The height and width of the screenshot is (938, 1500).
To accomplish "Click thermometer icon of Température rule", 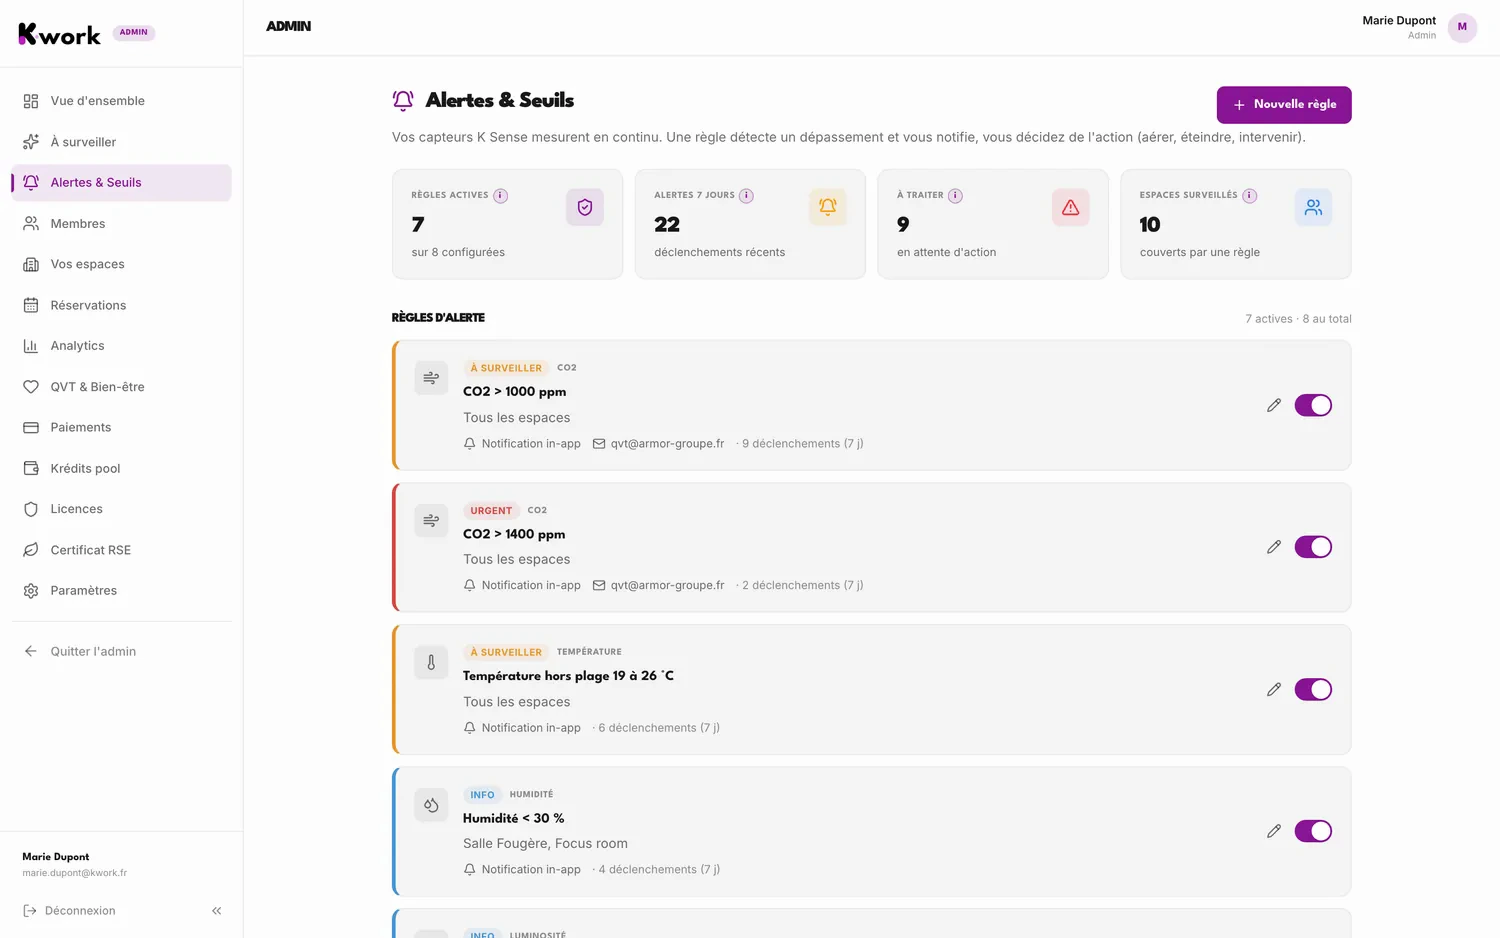I will coord(431,662).
